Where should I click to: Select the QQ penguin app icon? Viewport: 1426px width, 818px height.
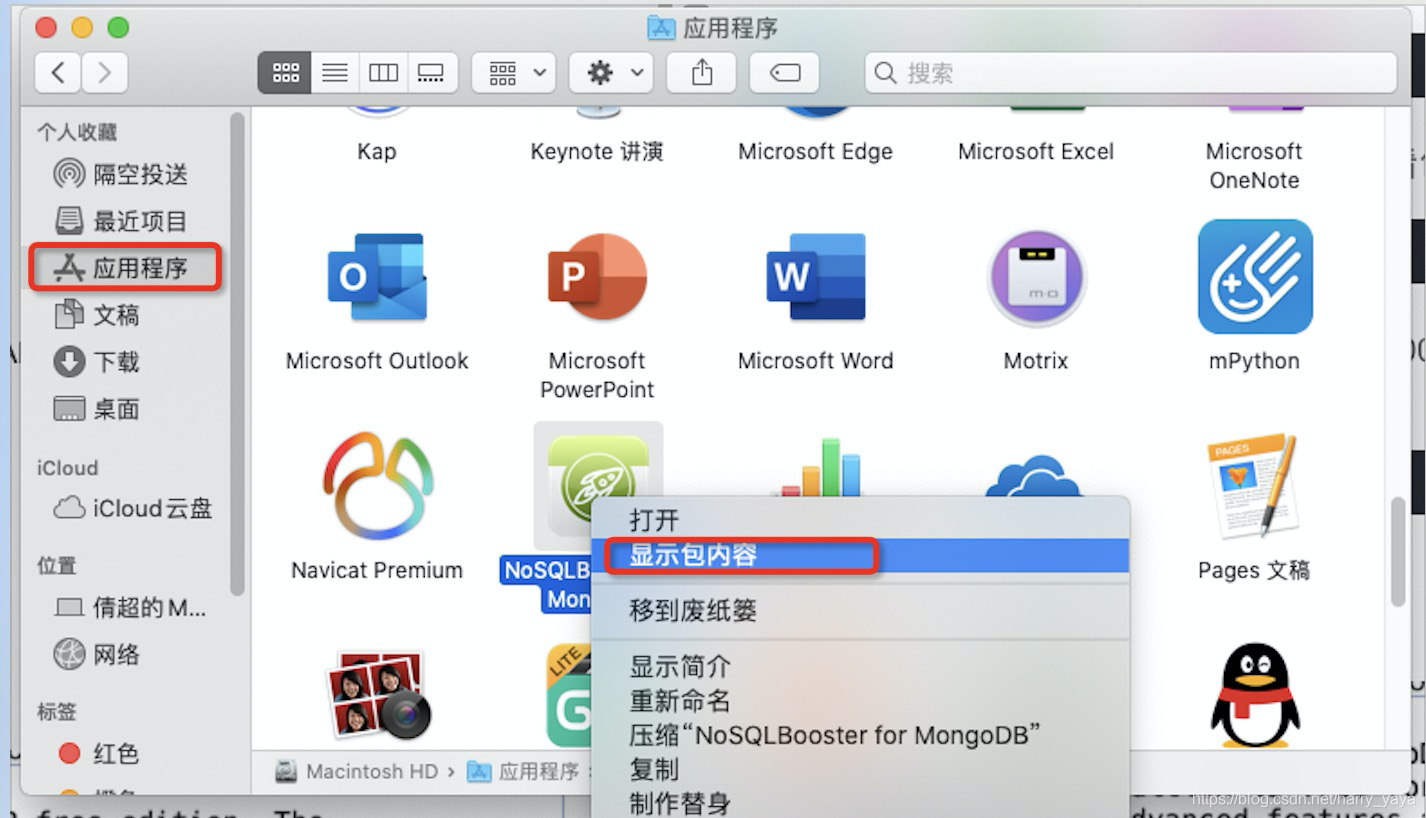[1255, 695]
